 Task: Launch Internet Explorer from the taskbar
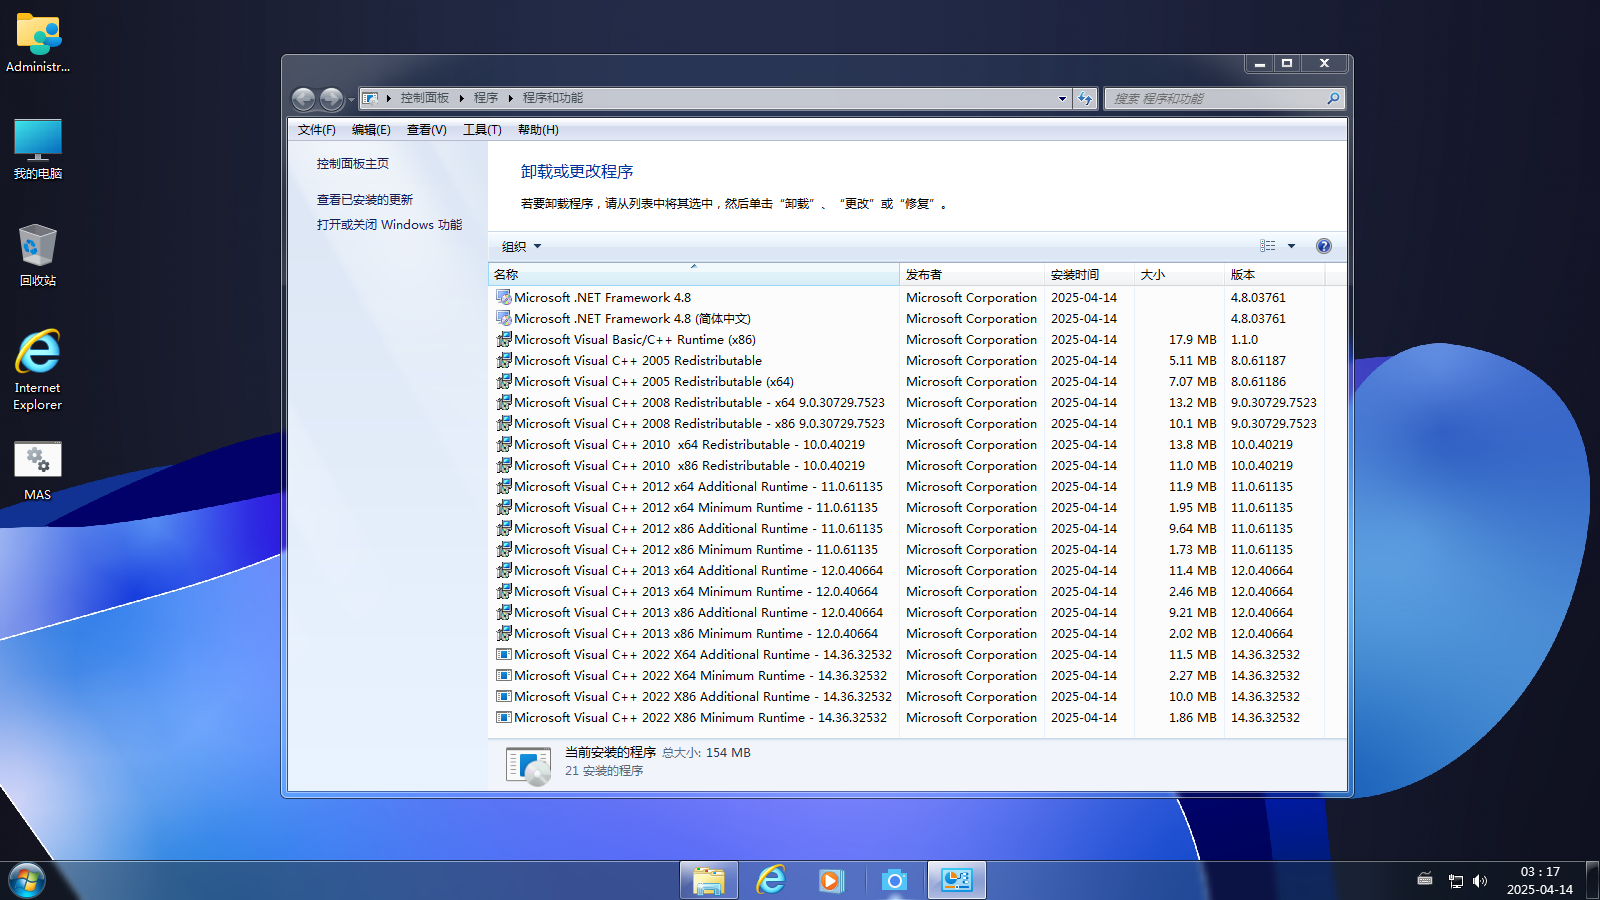[771, 881]
